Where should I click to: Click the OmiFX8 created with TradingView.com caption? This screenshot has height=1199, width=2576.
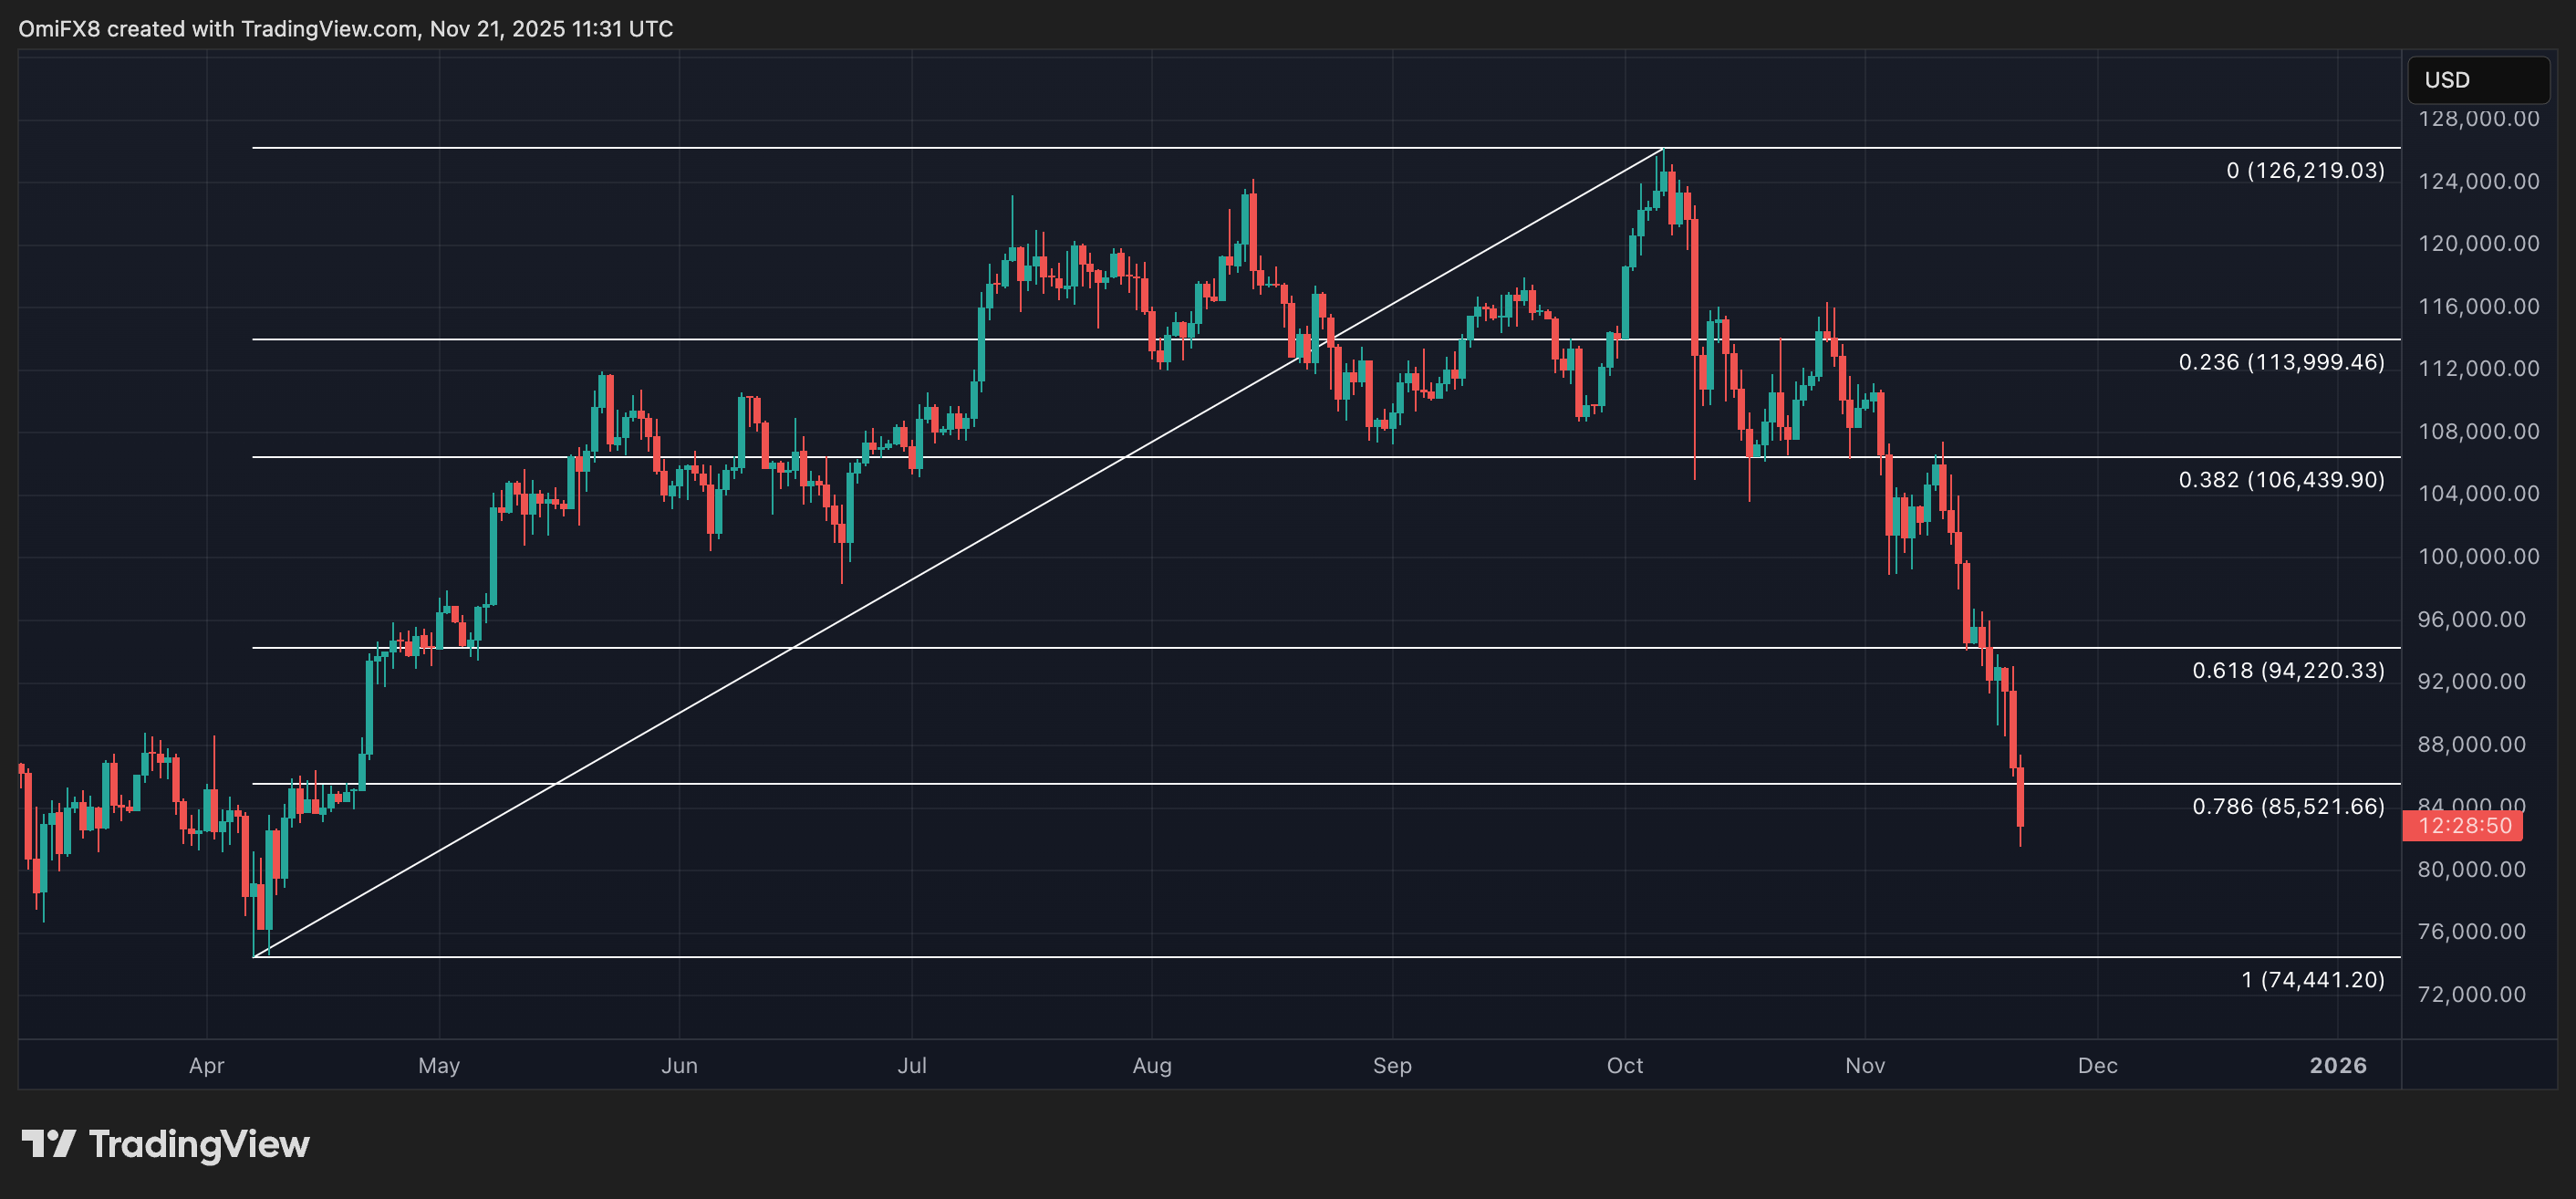tap(345, 29)
